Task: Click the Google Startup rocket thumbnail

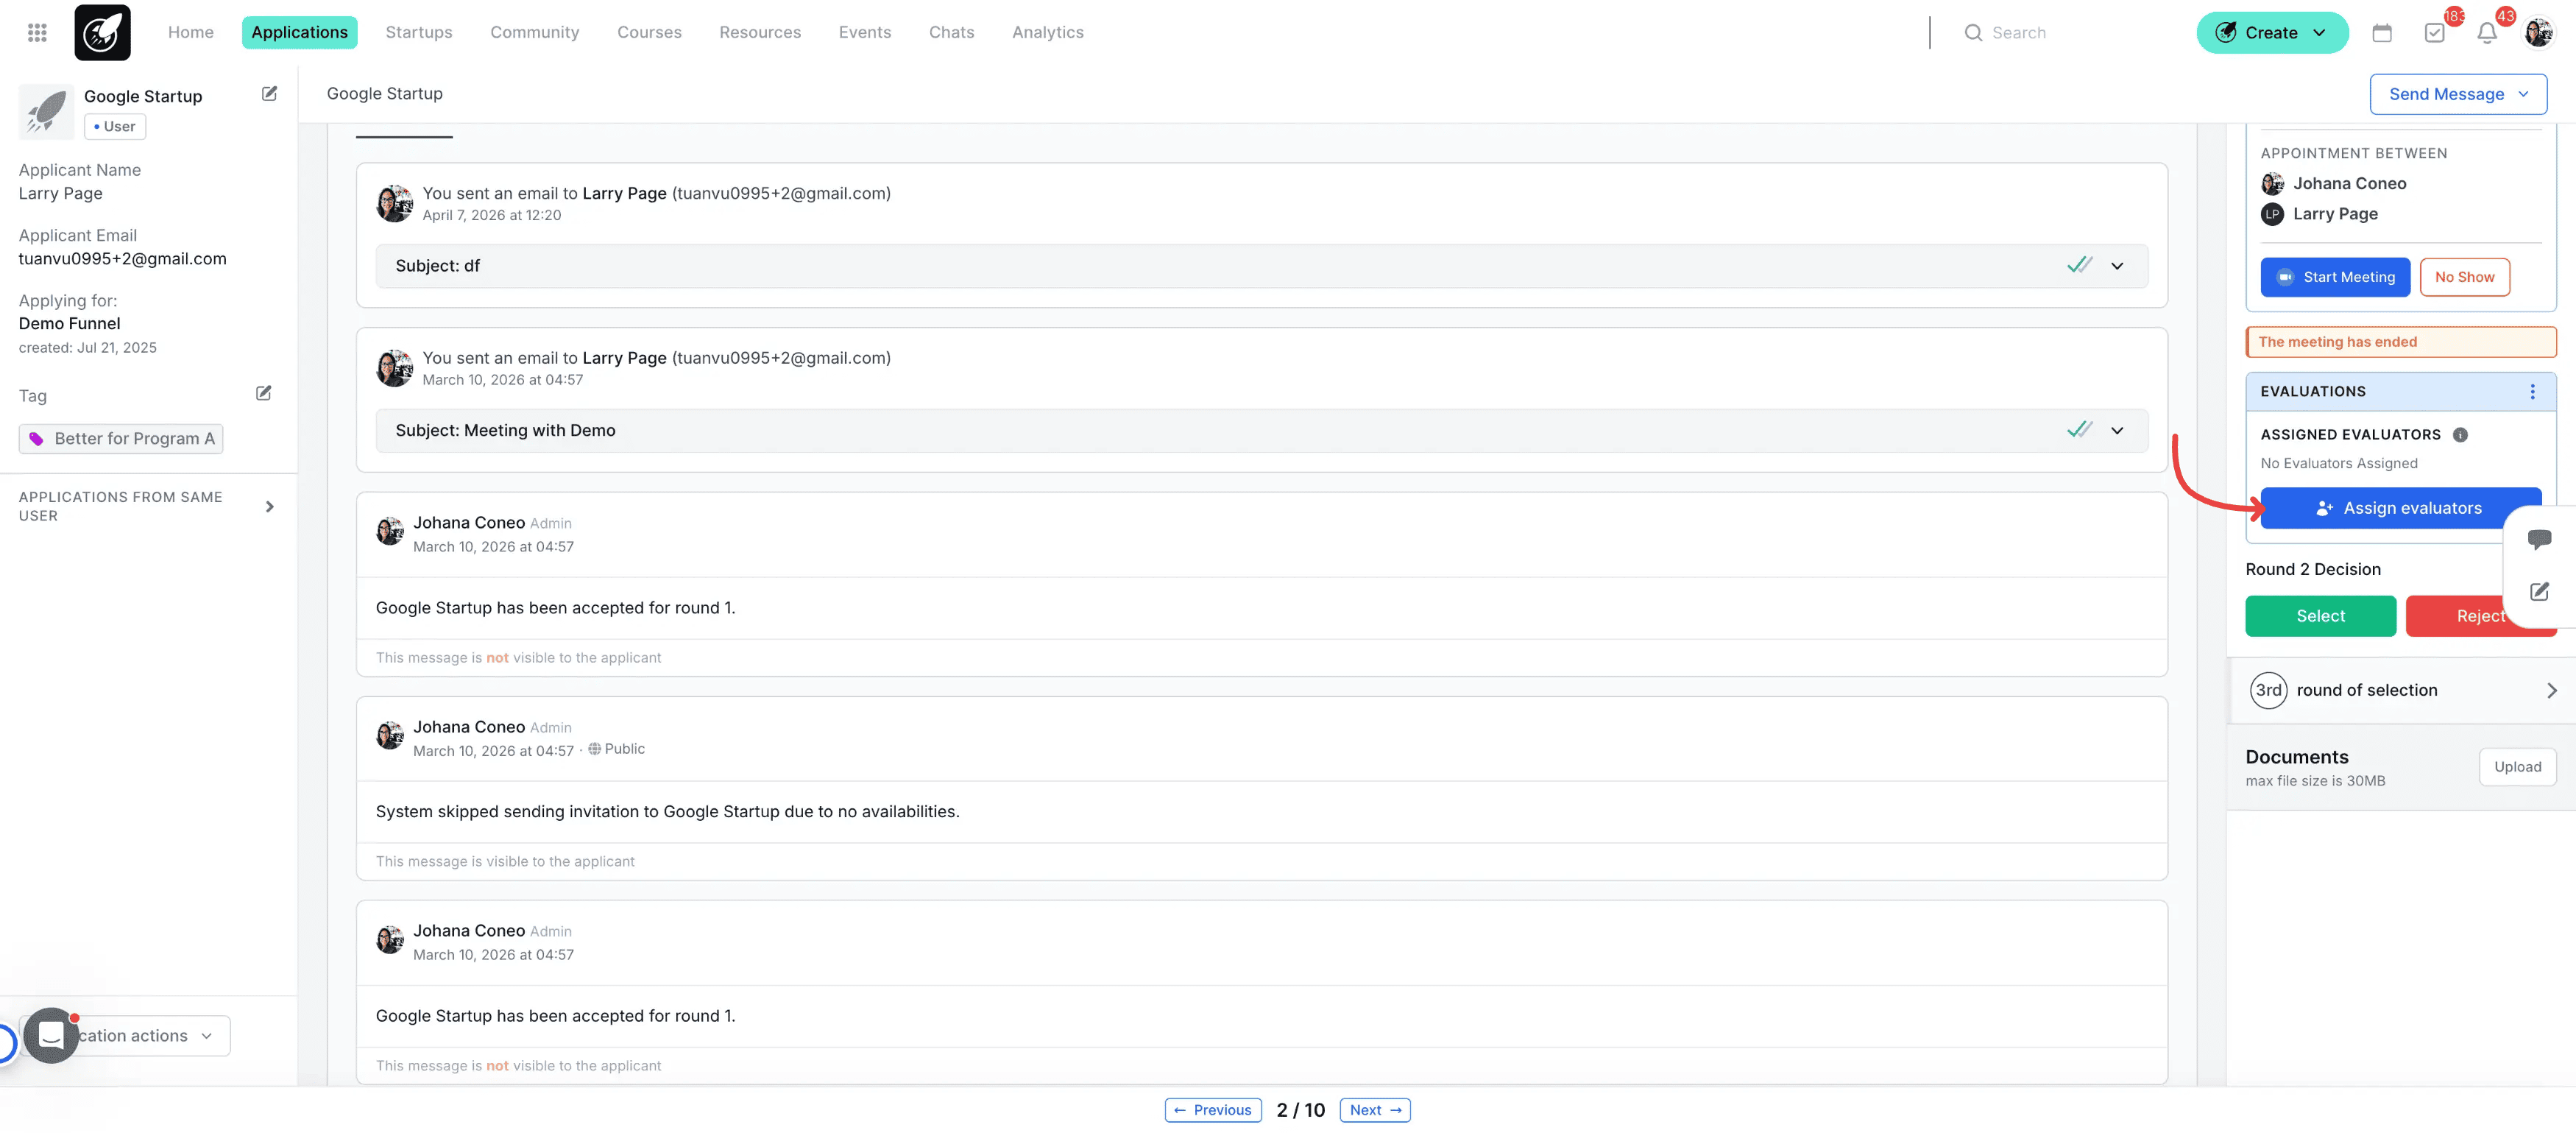Action: coord(46,111)
